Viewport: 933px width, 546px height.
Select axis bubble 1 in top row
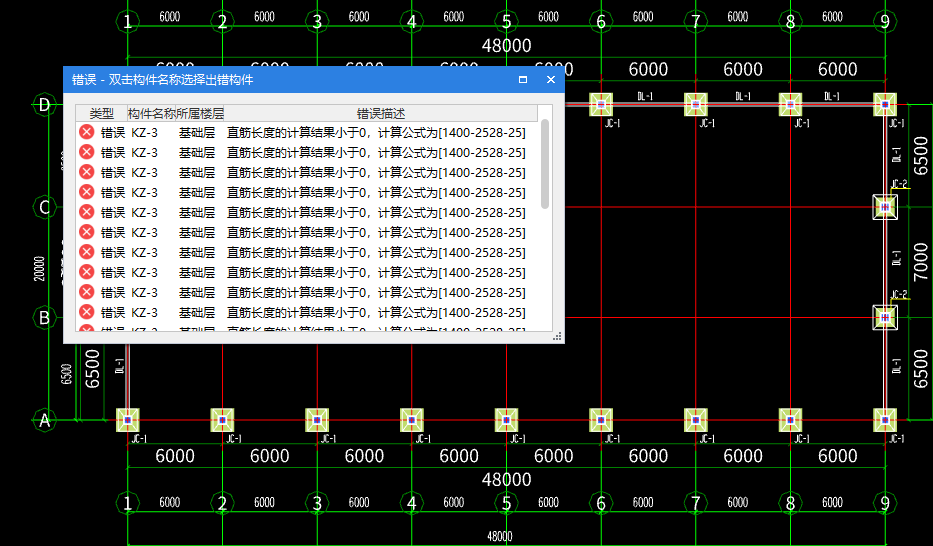tap(127, 22)
